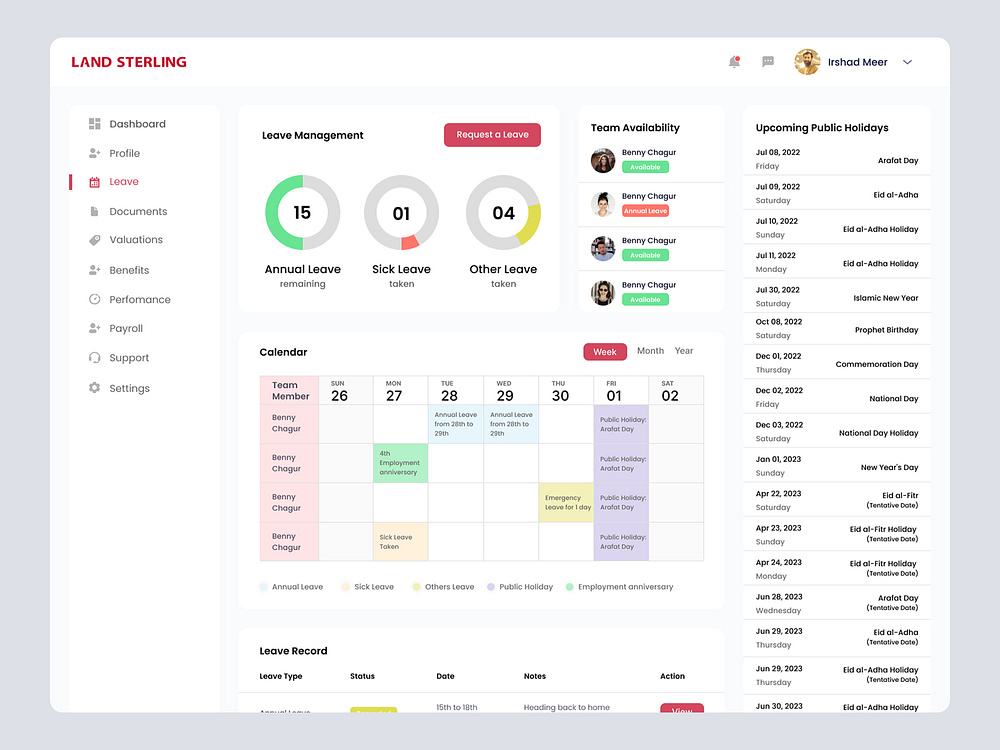Open Valuations using the tag icon
This screenshot has height=750, width=1000.
tap(94, 239)
